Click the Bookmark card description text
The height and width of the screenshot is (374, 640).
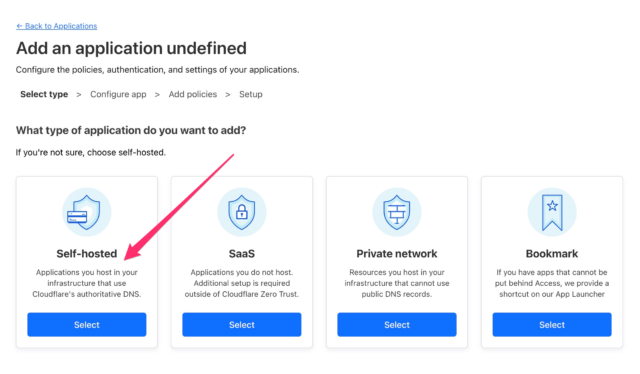552,283
